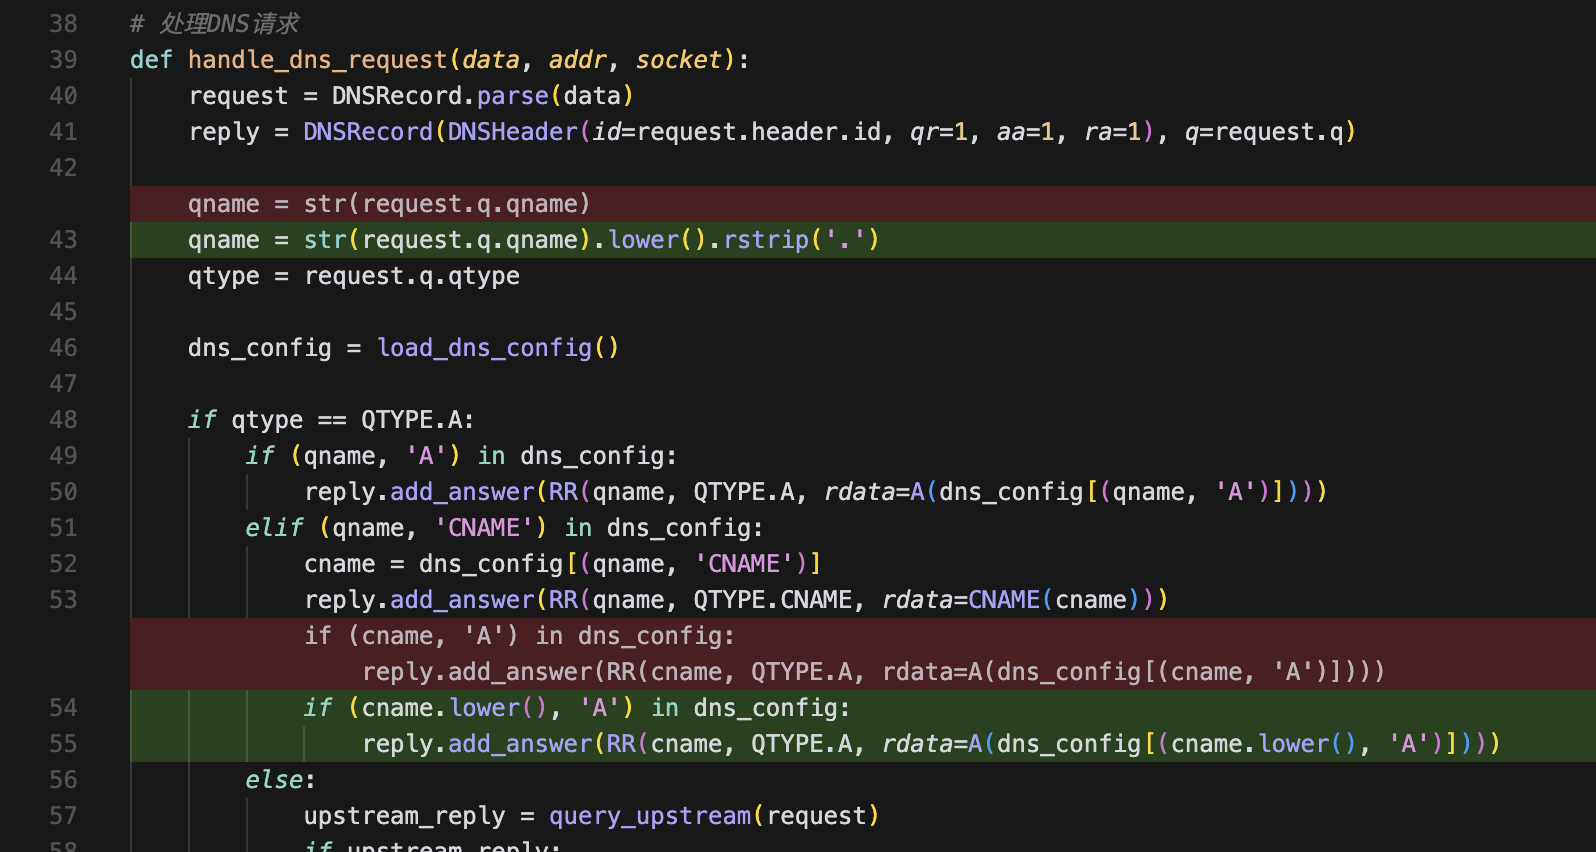Click the handle_dns_request function name
Viewport: 1596px width, 852px height.
pyautogui.click(x=318, y=60)
